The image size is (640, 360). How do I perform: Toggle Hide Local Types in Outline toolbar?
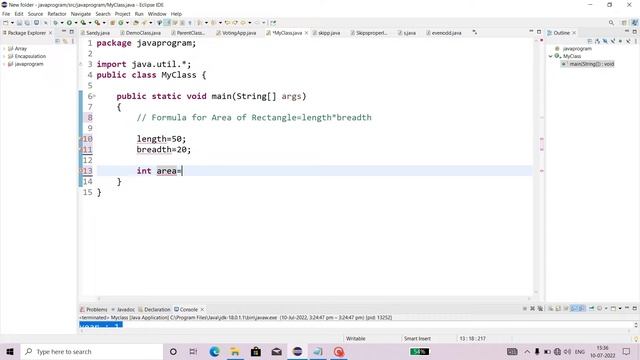pyautogui.click(x=629, y=41)
